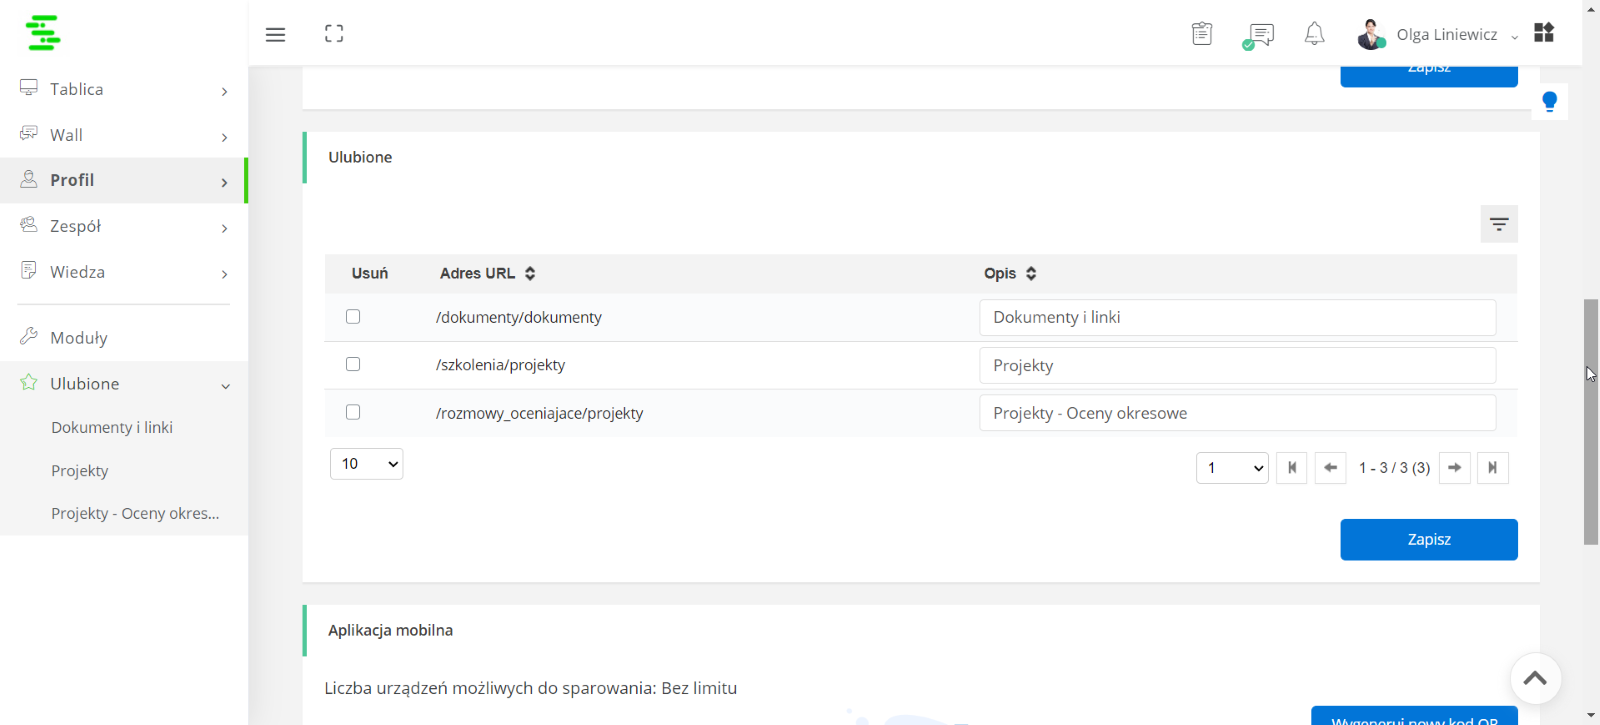Open the clipboard tasks icon
1600x725 pixels.
click(x=1202, y=34)
